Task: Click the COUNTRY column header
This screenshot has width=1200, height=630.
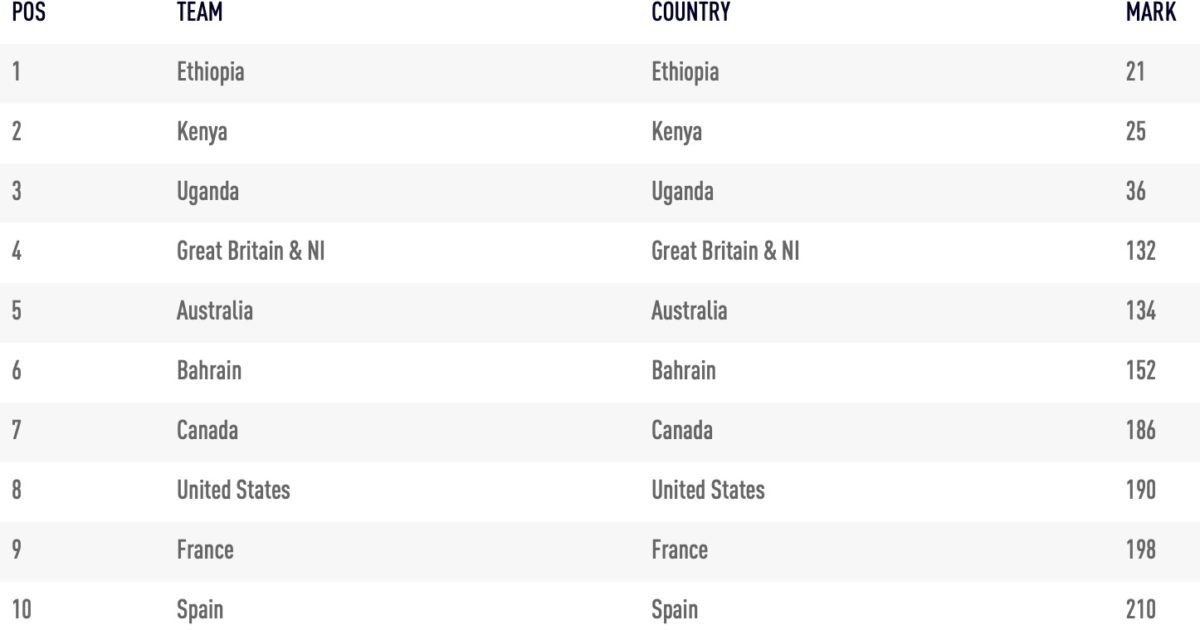Action: [690, 12]
